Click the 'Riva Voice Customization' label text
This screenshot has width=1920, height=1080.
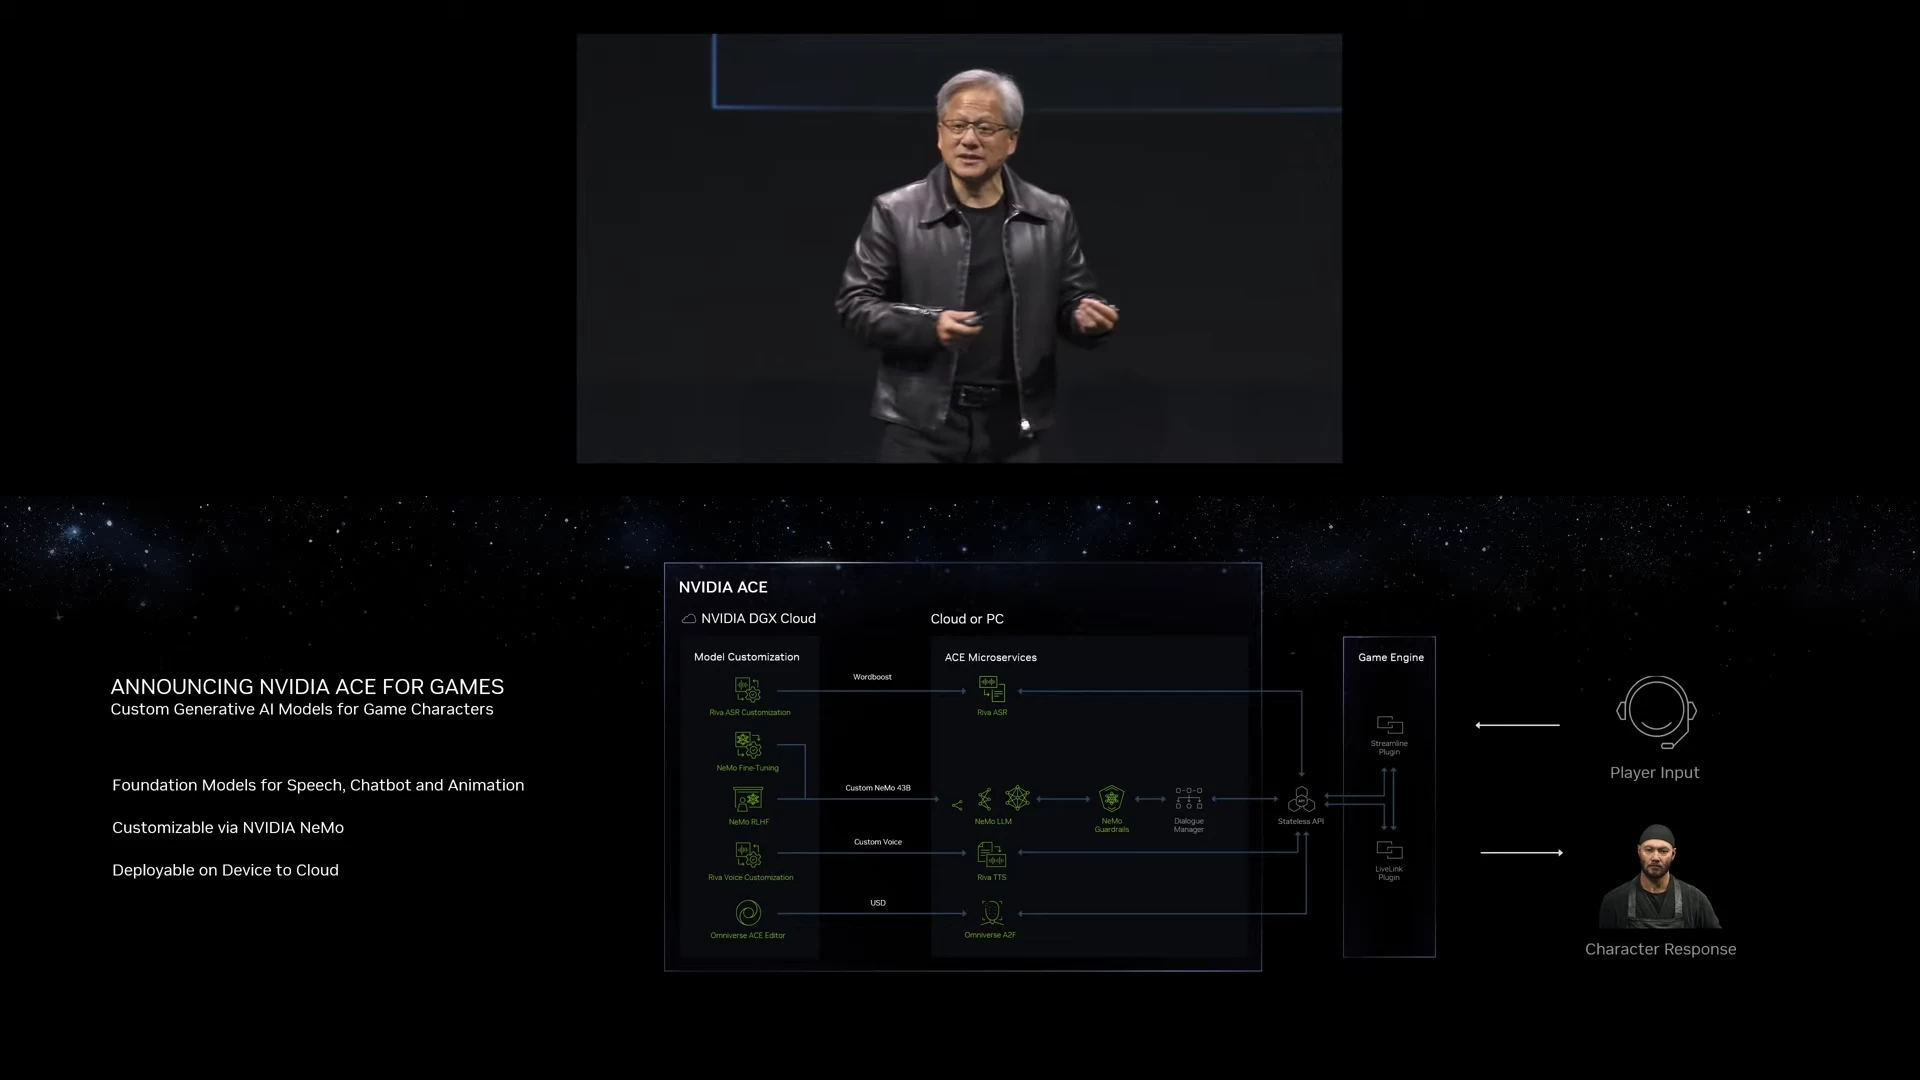(751, 878)
